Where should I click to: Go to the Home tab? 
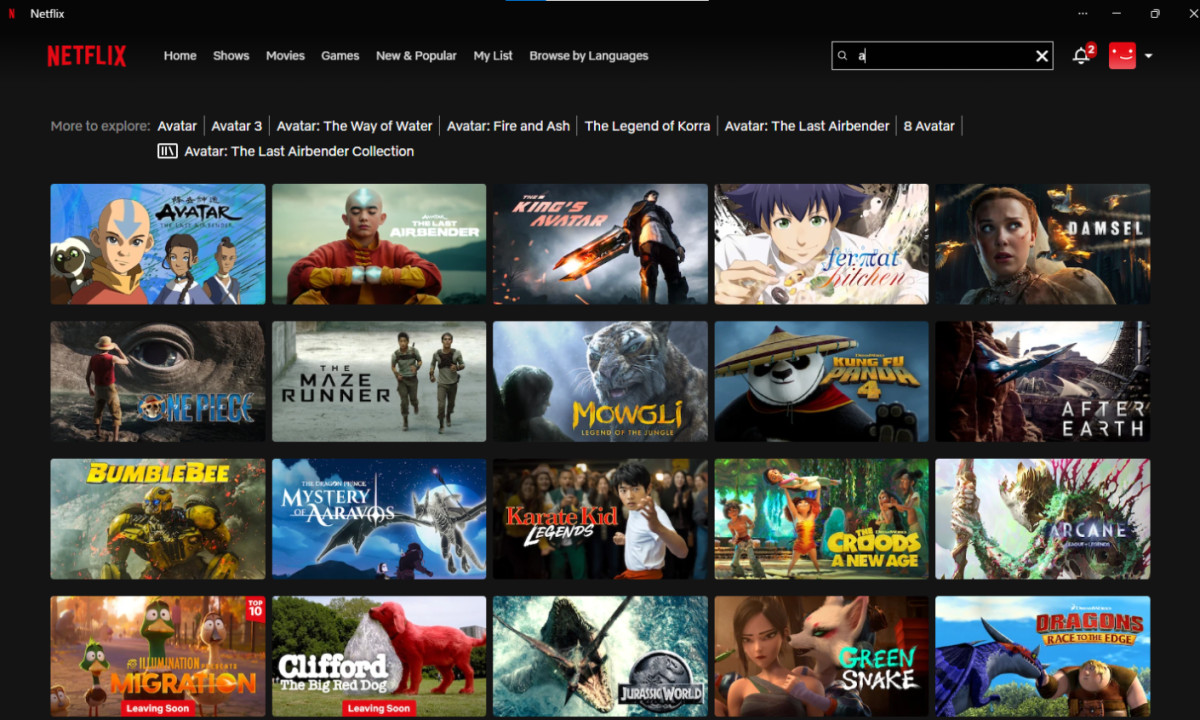coord(180,56)
